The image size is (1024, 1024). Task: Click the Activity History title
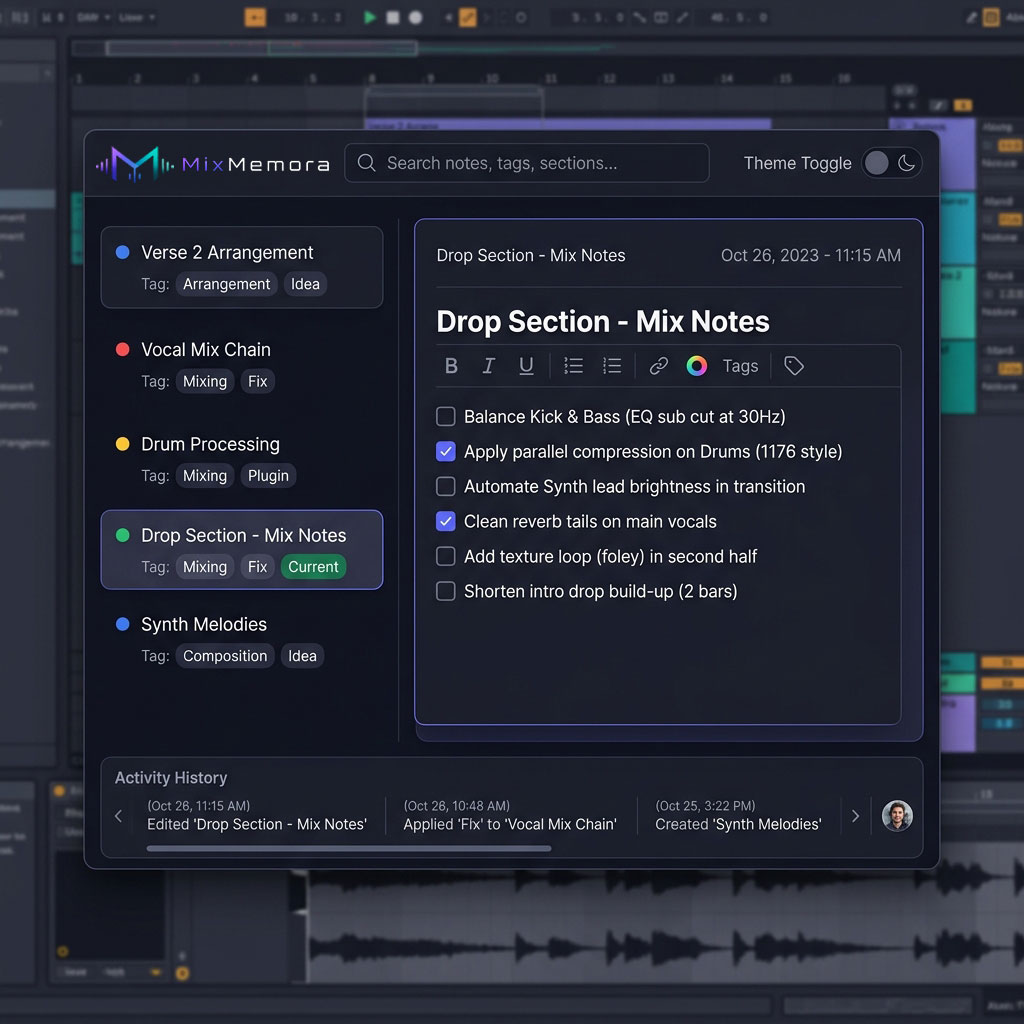coord(170,778)
